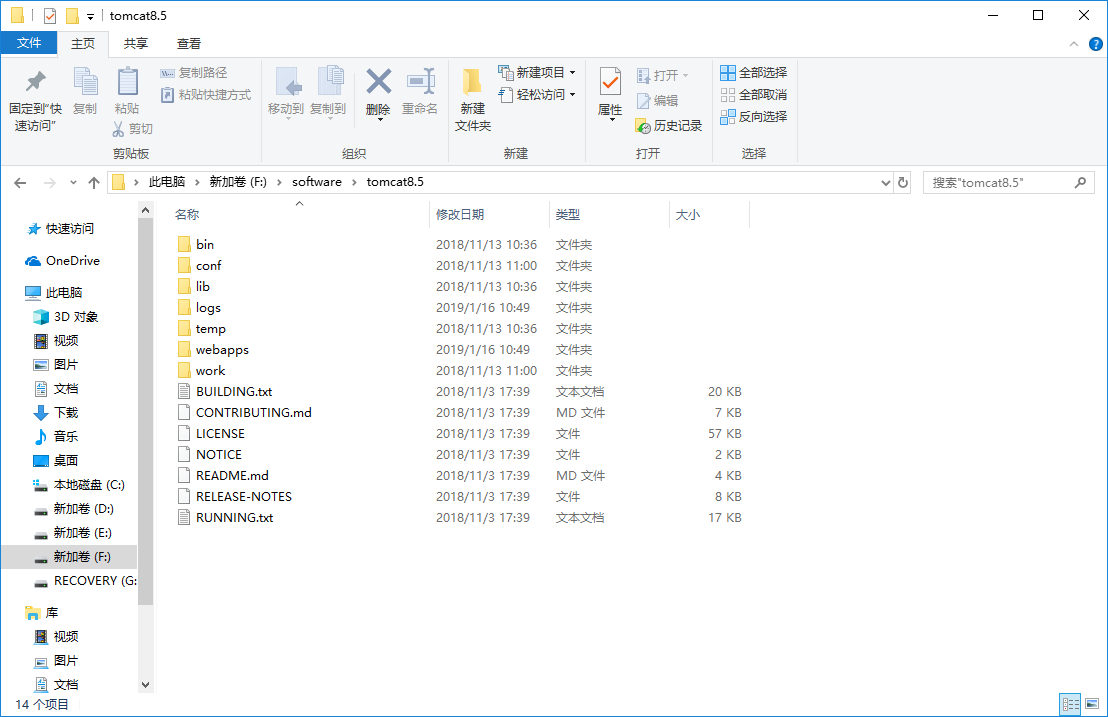Open Quick Access Toolbar customize arrow
The height and width of the screenshot is (717, 1108).
(x=90, y=16)
